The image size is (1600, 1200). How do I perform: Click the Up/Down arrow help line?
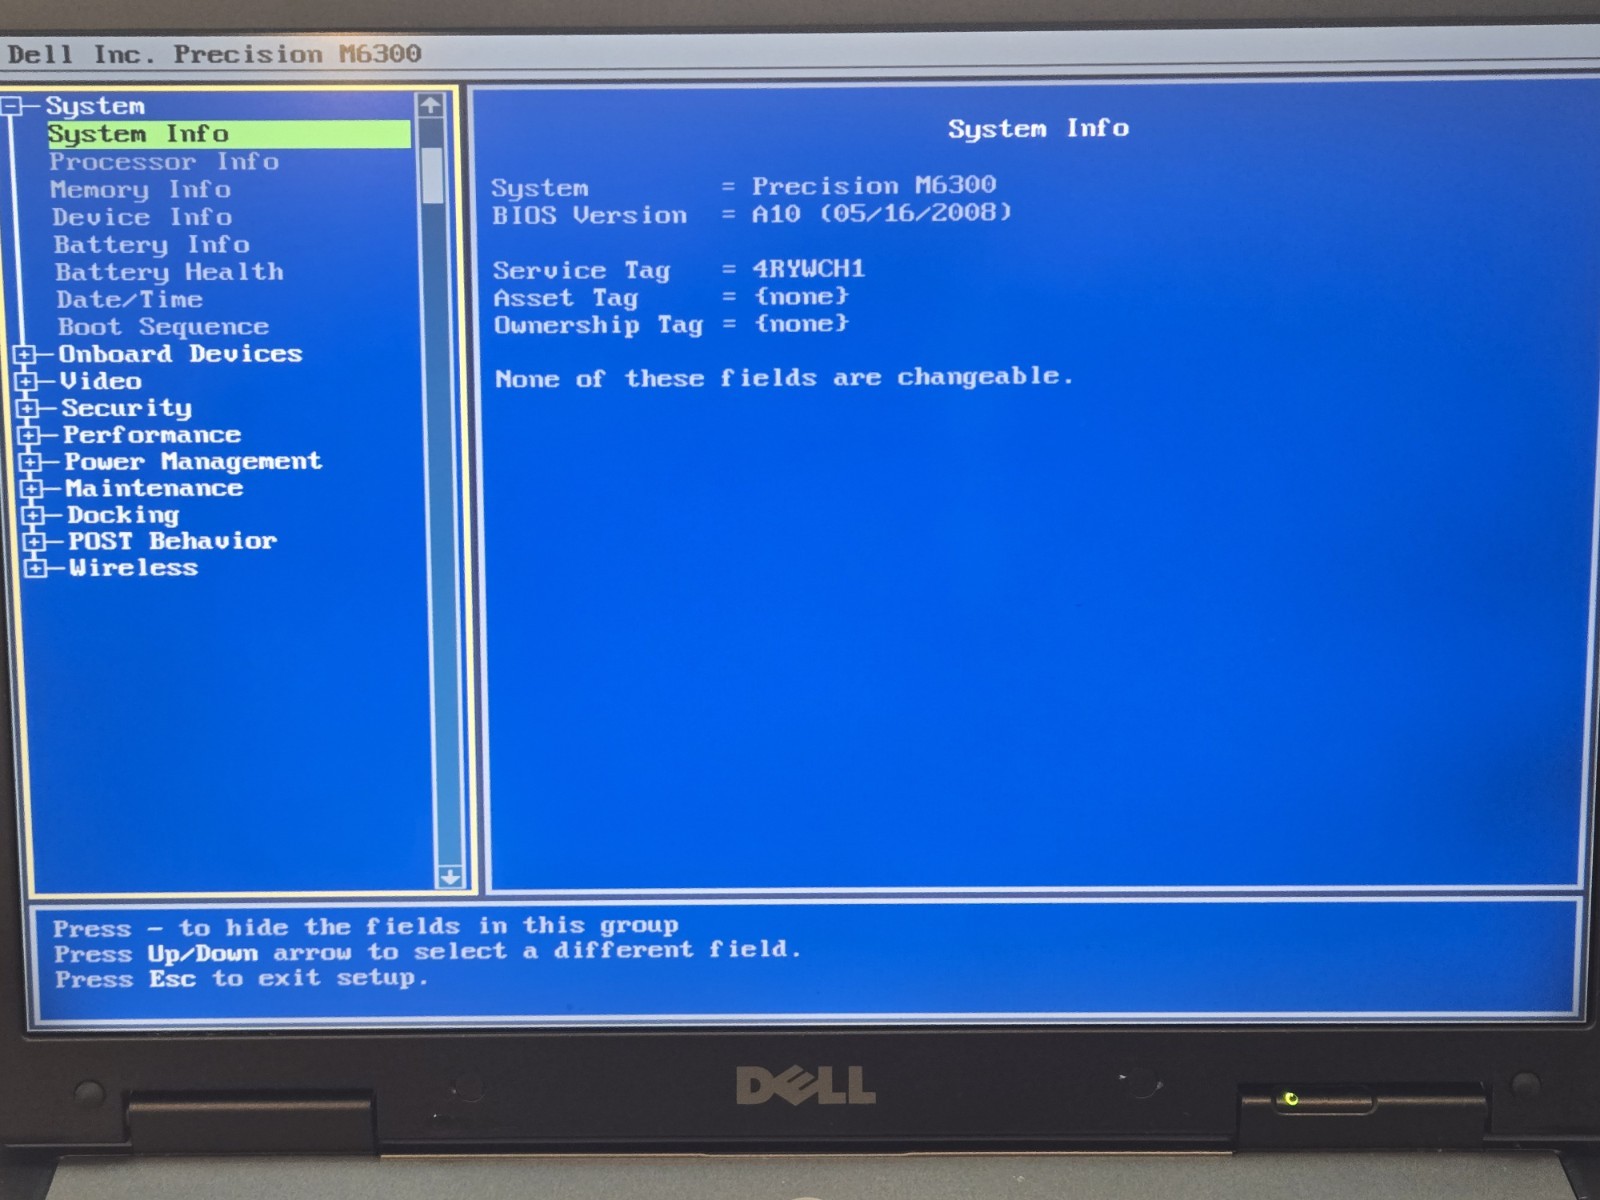[x=427, y=951]
